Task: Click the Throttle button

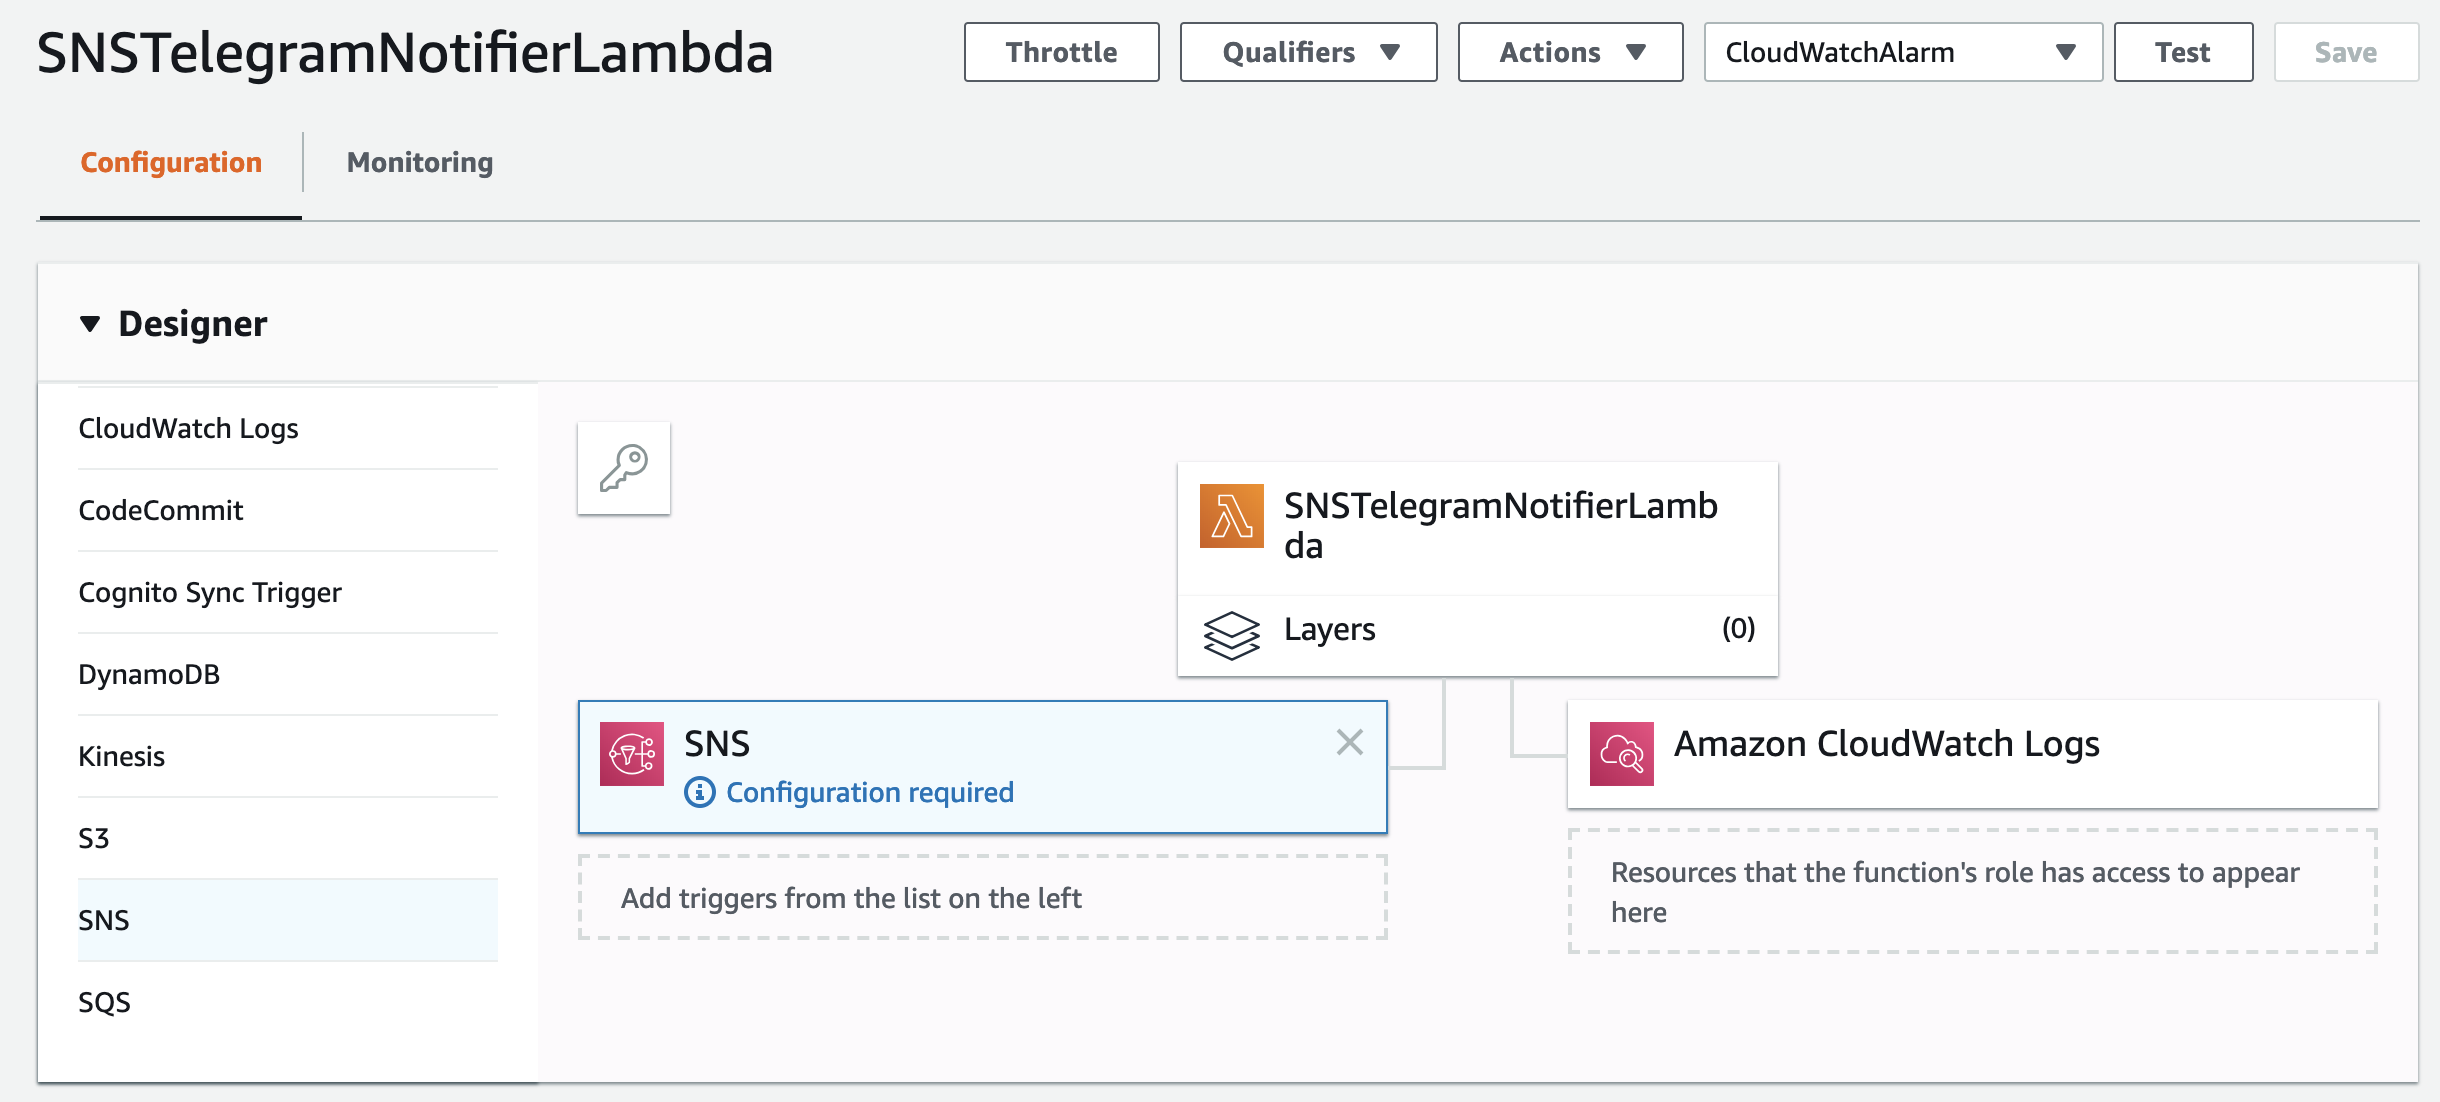Action: [1060, 51]
